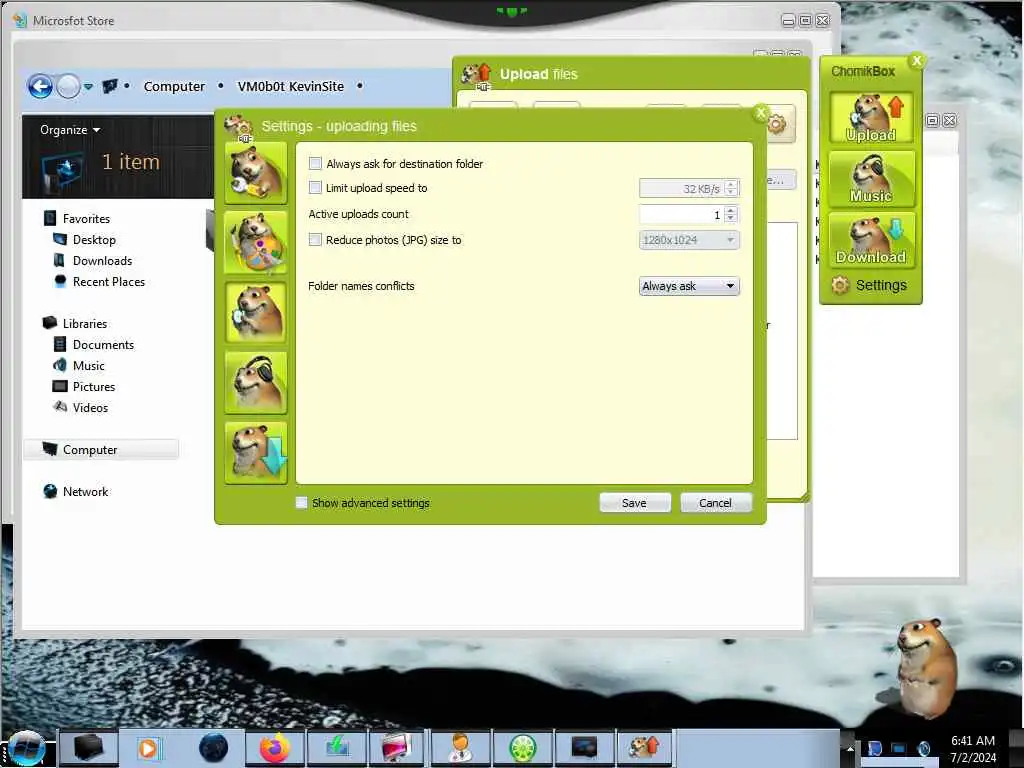Open the monitor taskbar icon
The image size is (1024, 768).
coord(584,748)
